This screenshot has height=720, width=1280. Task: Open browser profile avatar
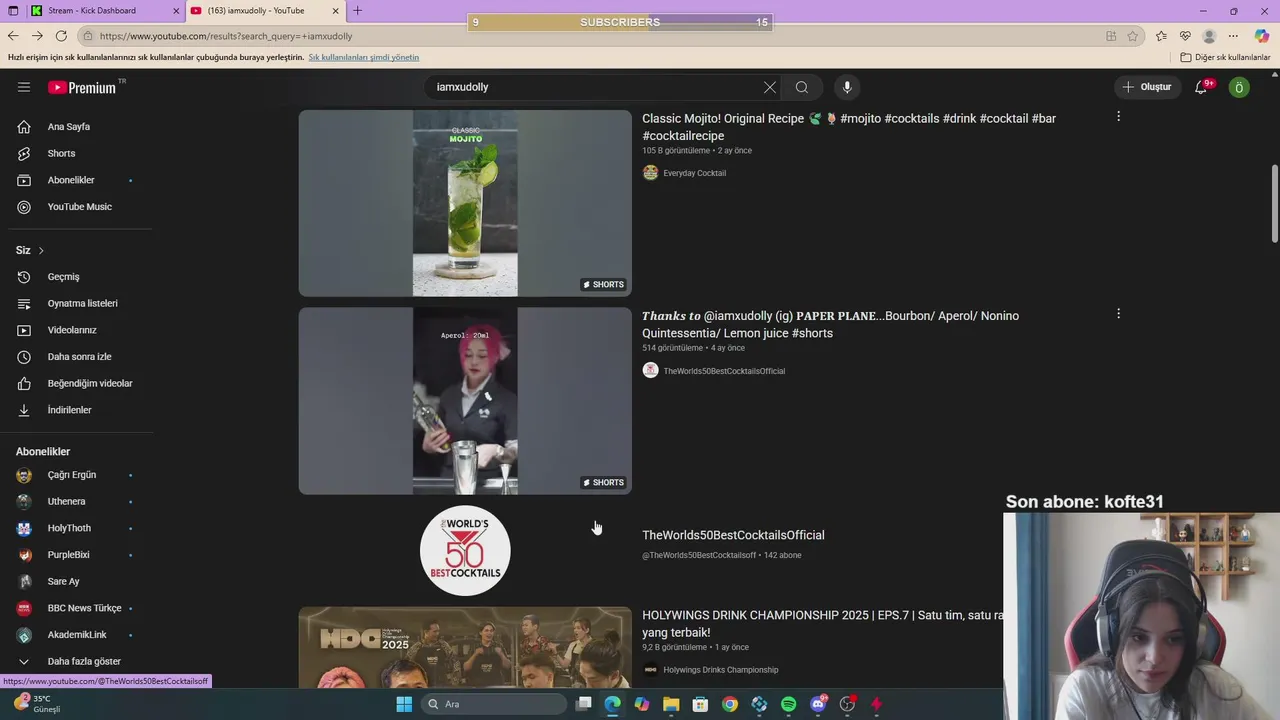pyautogui.click(x=1209, y=36)
